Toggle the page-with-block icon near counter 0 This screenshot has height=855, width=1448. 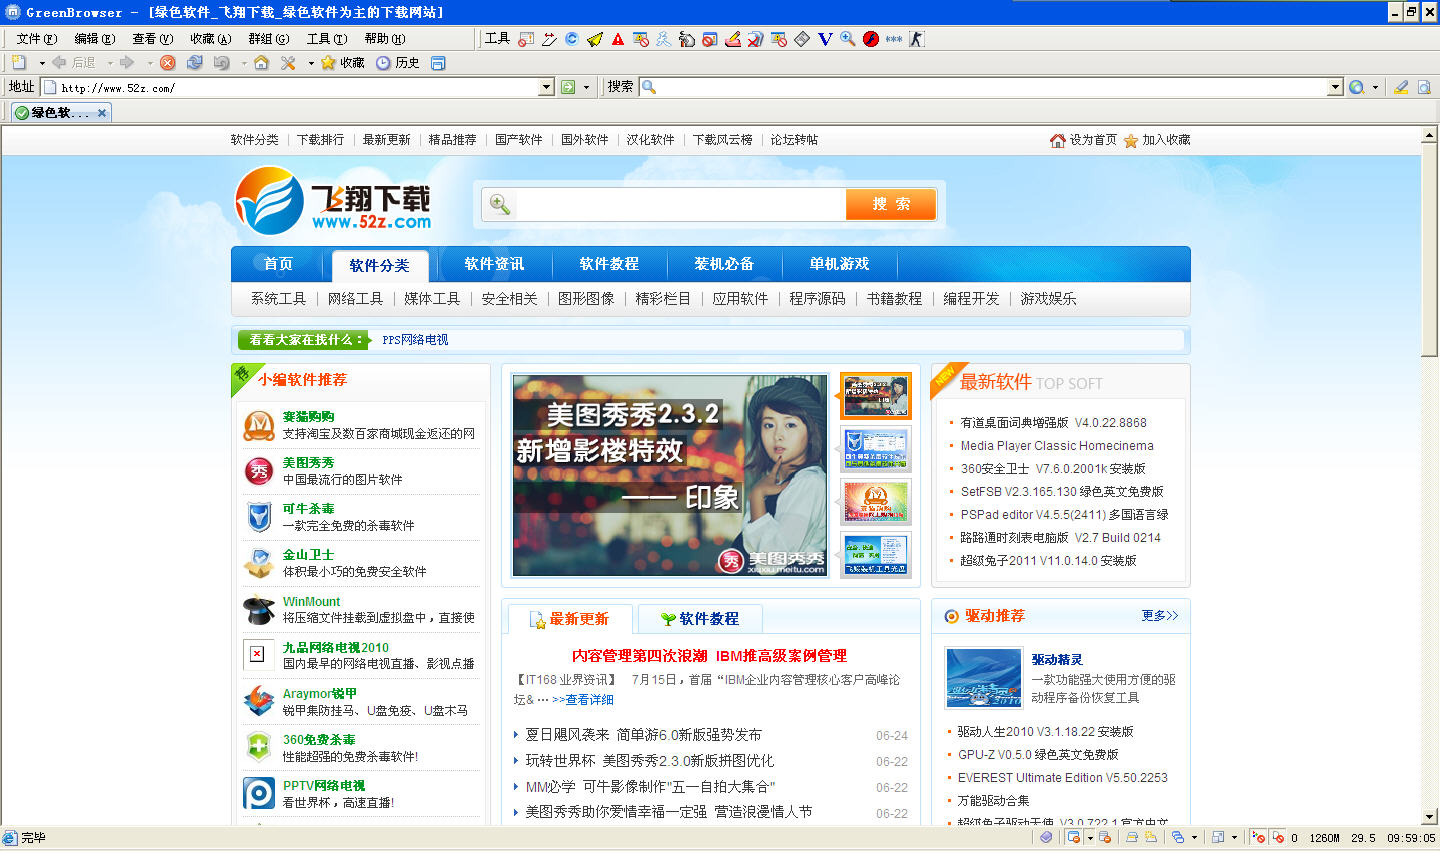click(x=1278, y=837)
